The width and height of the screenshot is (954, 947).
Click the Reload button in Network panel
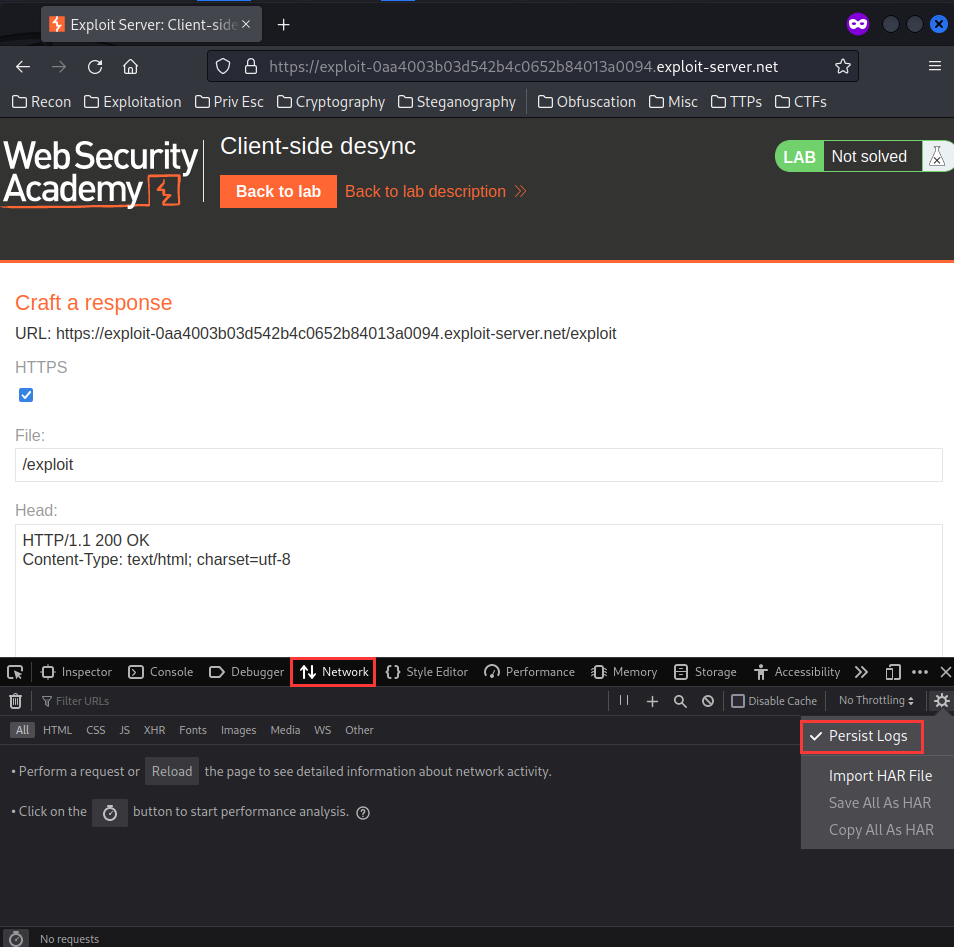pyautogui.click(x=172, y=771)
